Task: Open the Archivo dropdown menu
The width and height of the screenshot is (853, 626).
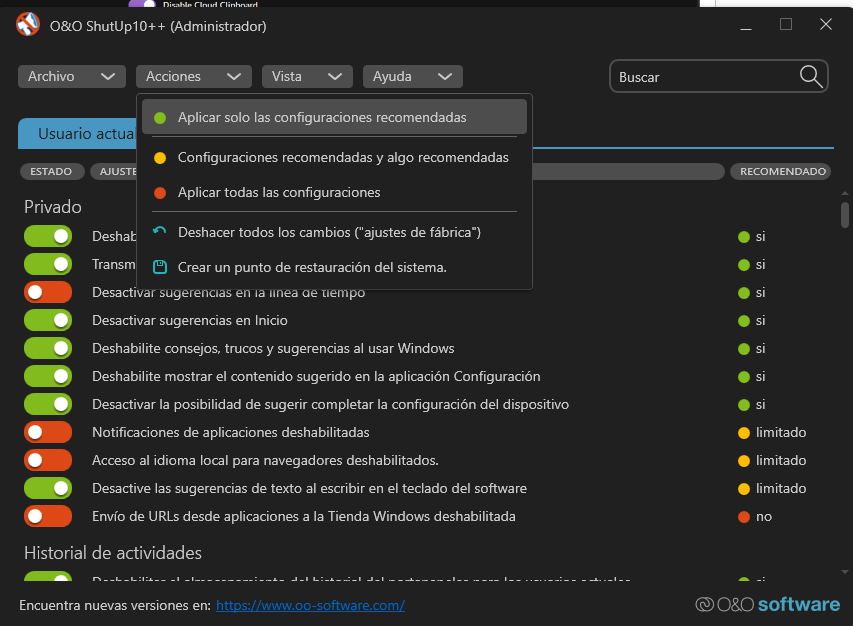Action: (x=71, y=77)
